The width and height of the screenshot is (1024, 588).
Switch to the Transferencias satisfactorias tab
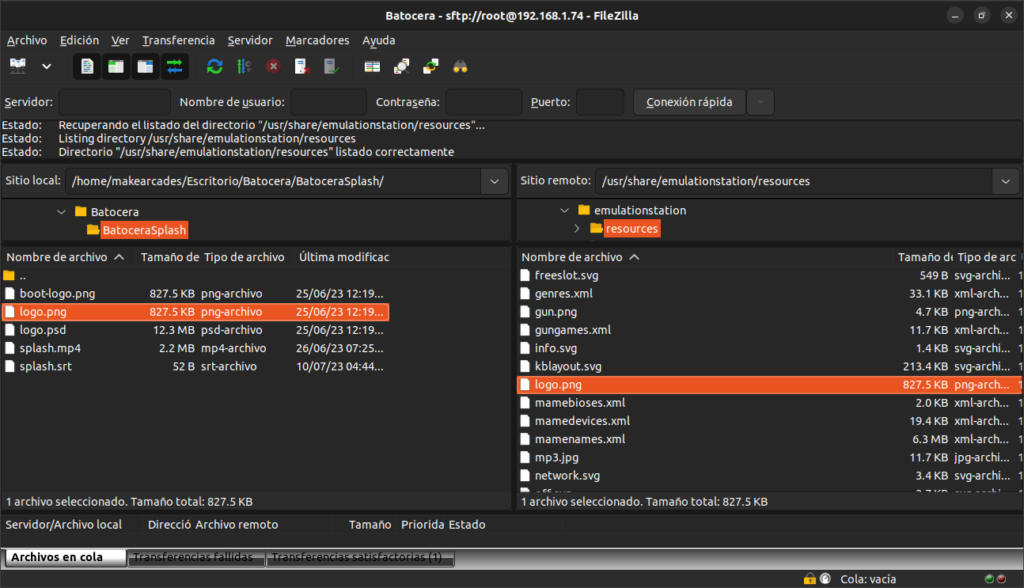(359, 557)
